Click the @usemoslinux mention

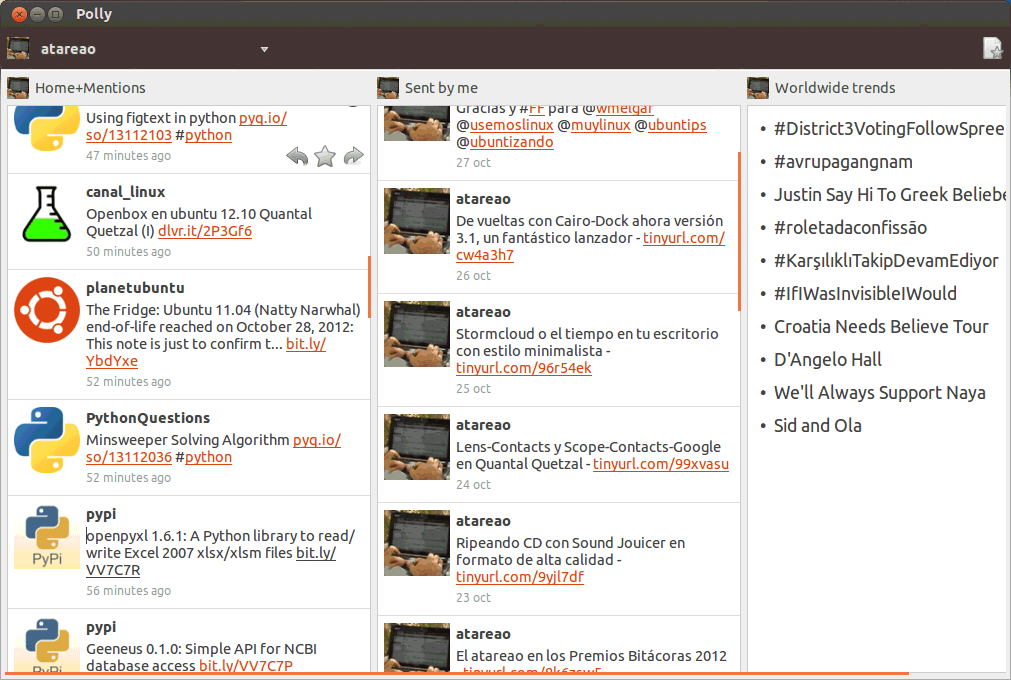pos(505,125)
